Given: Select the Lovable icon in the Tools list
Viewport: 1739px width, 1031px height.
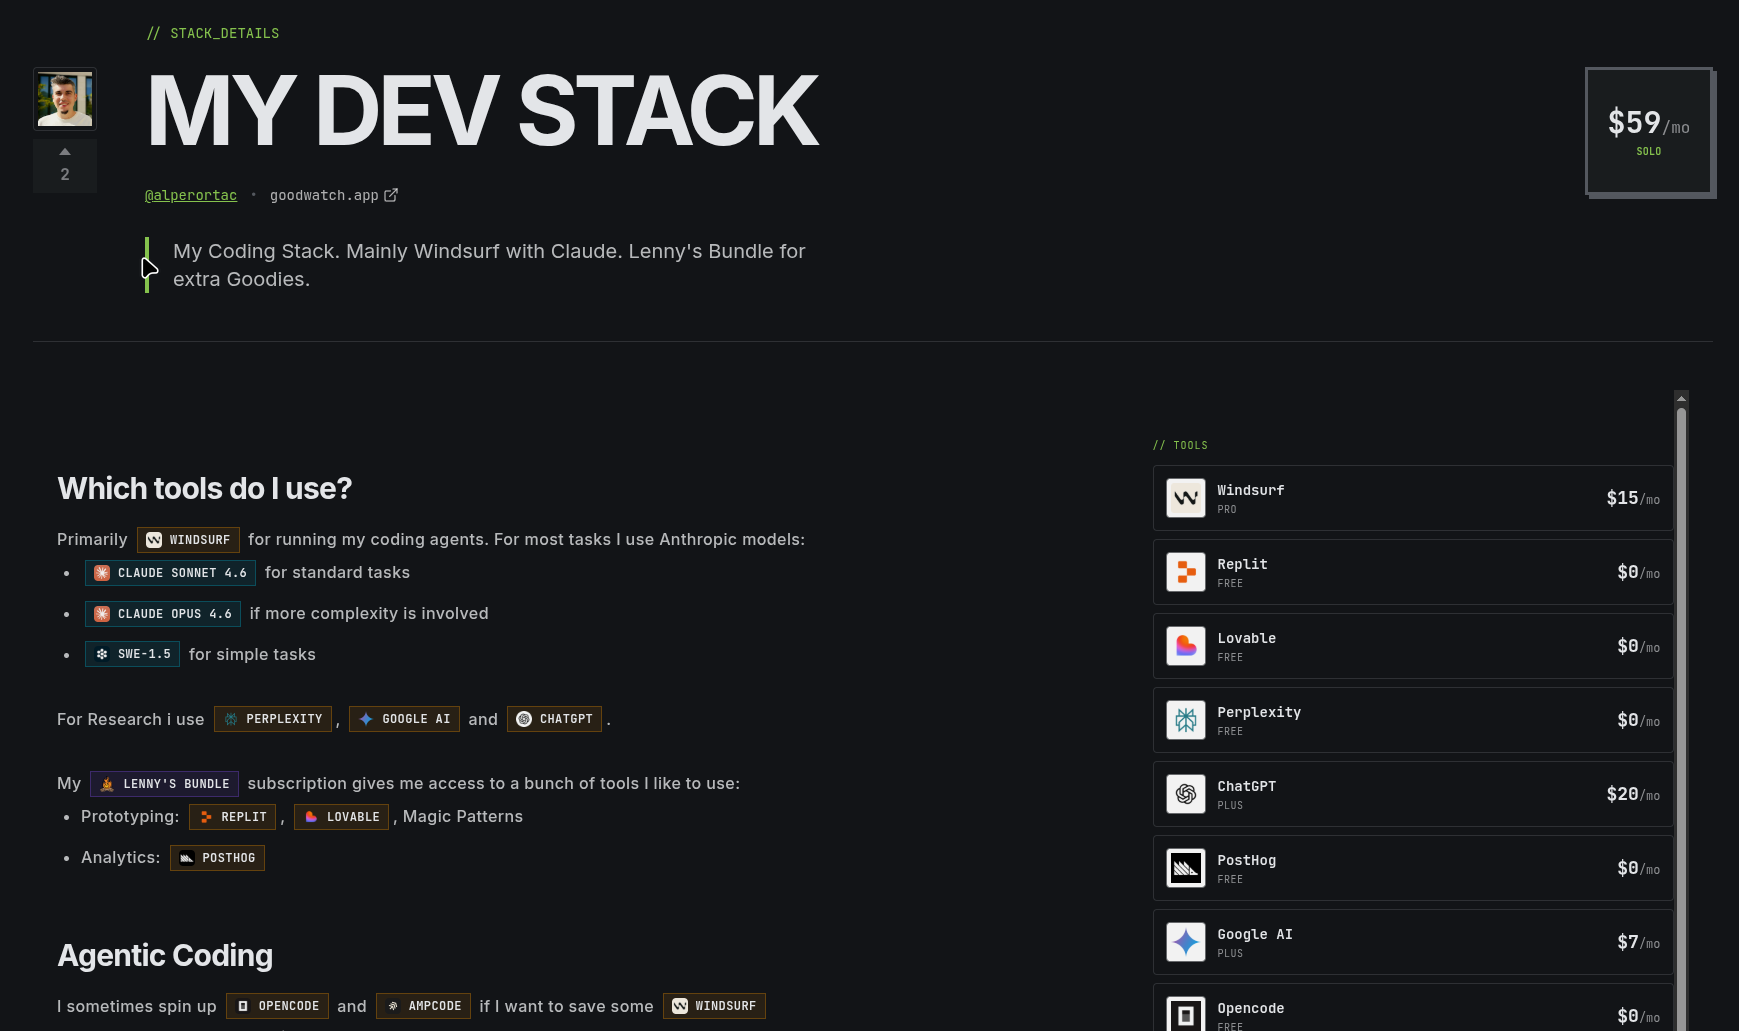Looking at the screenshot, I should click(x=1185, y=646).
